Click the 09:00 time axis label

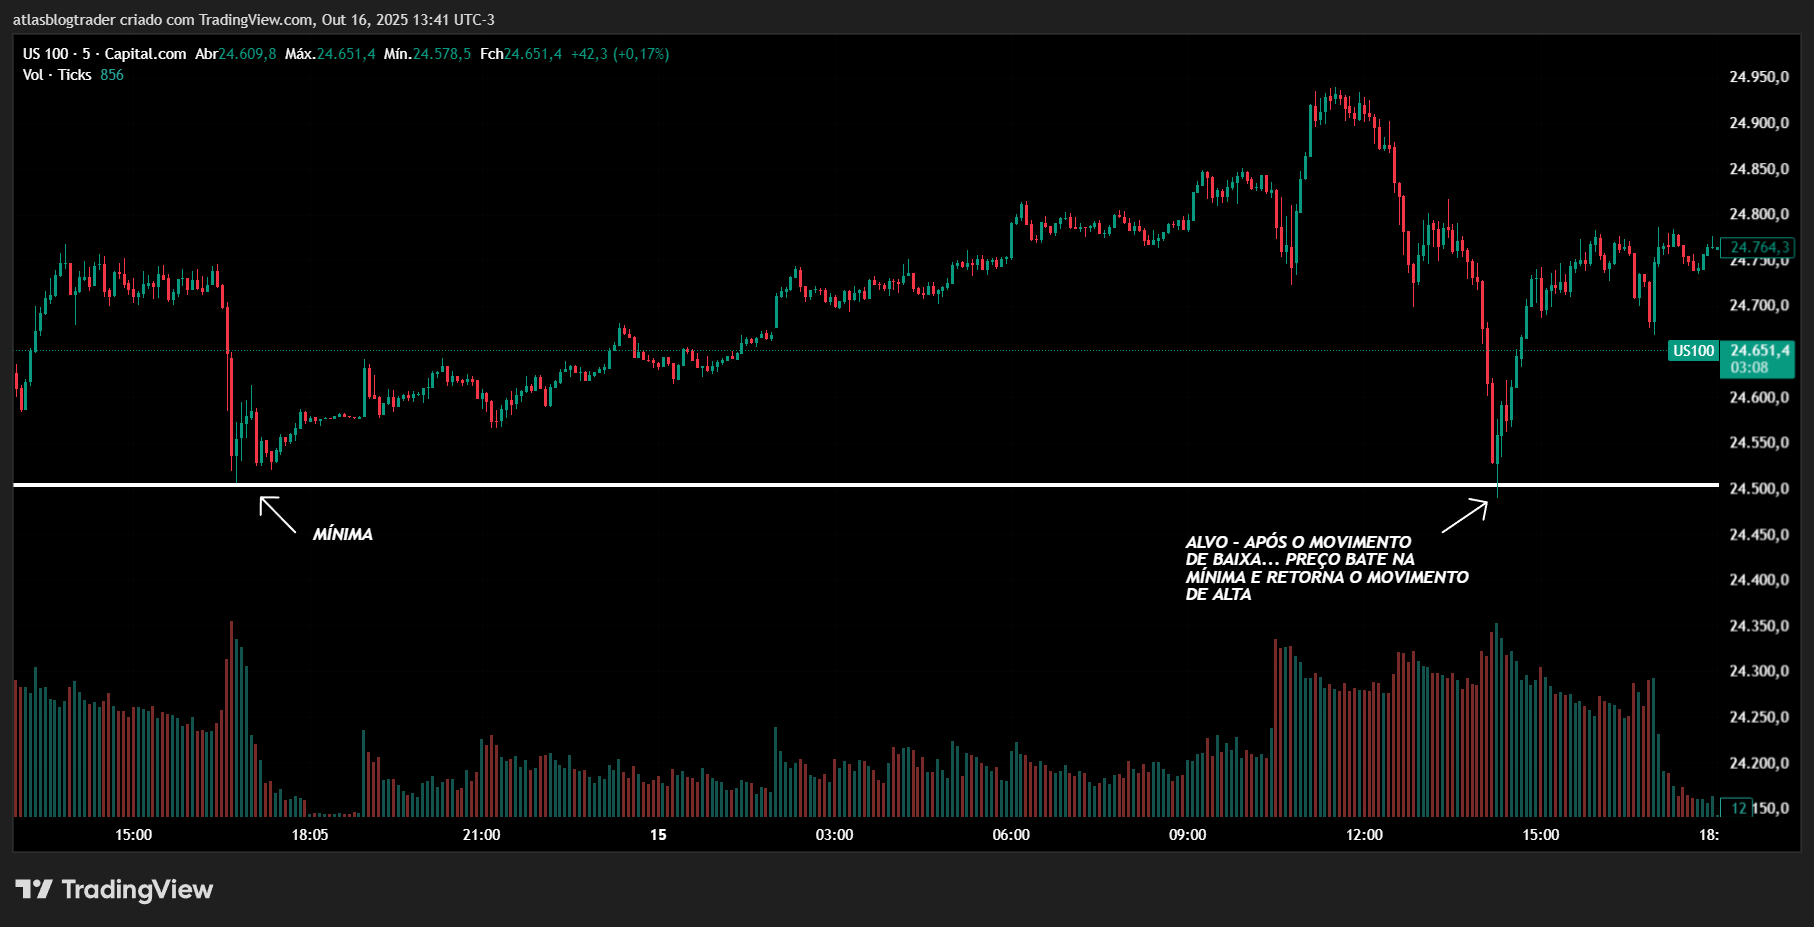[x=1187, y=835]
